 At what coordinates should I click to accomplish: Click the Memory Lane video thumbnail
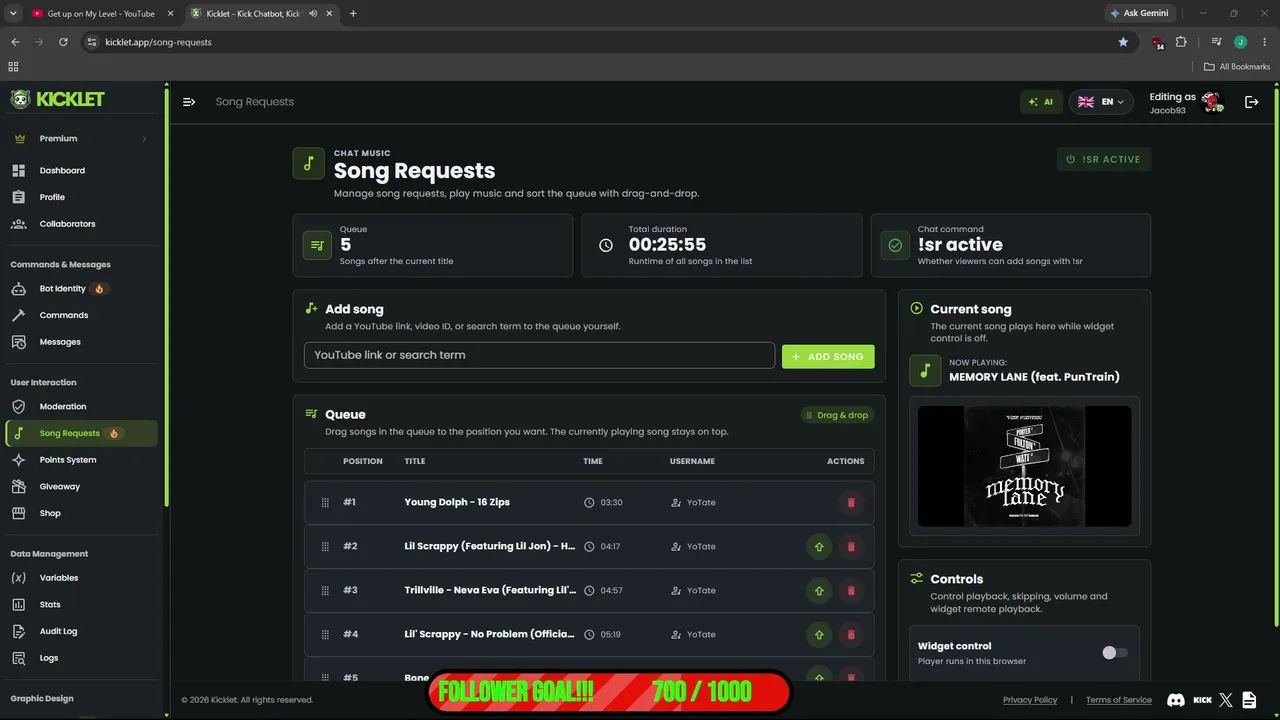[x=1025, y=466]
